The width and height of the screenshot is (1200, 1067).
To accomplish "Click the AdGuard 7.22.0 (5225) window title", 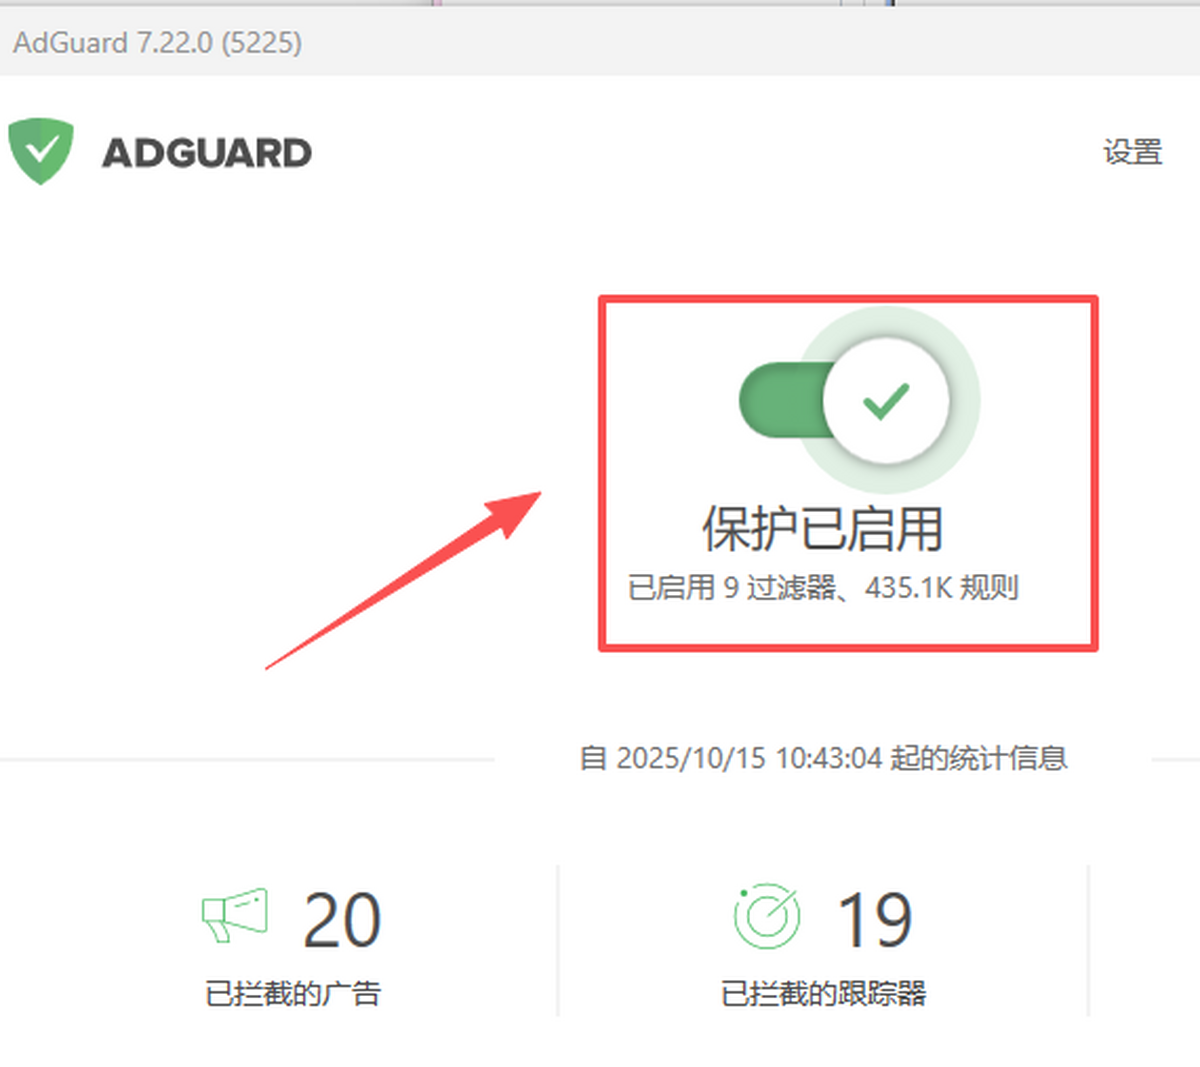I will 158,43.
